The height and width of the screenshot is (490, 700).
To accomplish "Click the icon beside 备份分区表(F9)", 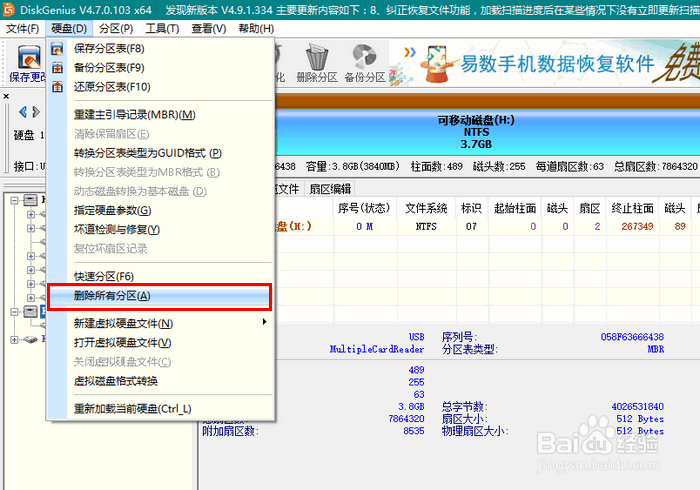I will pyautogui.click(x=58, y=68).
